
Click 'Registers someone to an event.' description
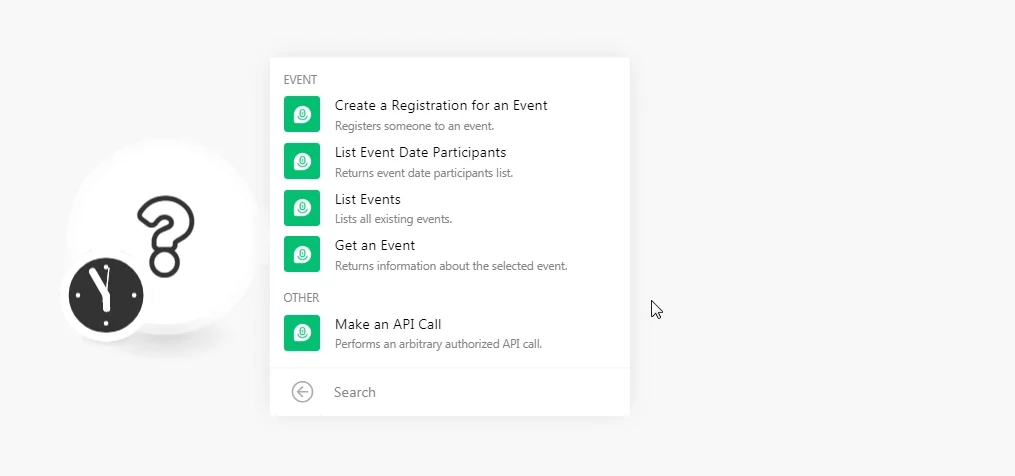click(x=414, y=126)
